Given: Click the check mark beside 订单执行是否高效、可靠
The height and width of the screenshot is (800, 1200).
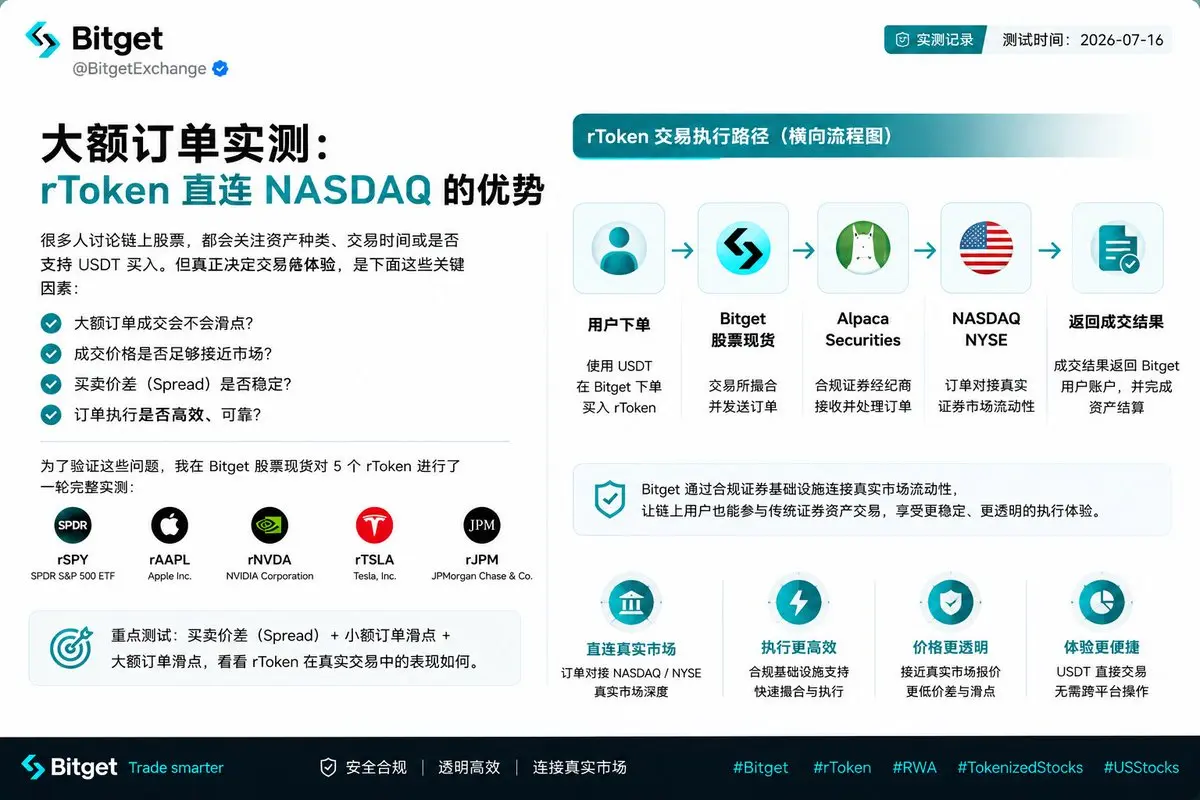Looking at the screenshot, I should [x=50, y=414].
